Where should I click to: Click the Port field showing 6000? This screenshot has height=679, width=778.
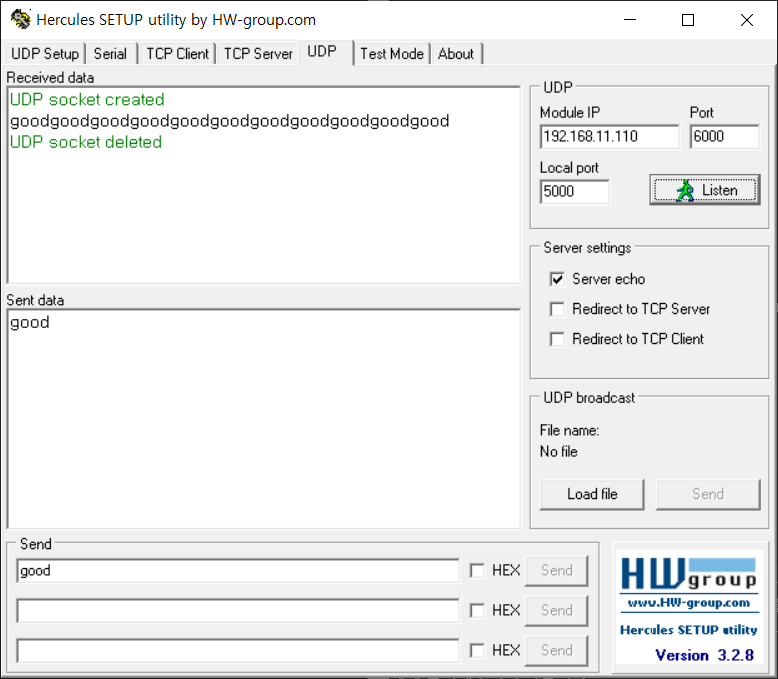point(723,137)
